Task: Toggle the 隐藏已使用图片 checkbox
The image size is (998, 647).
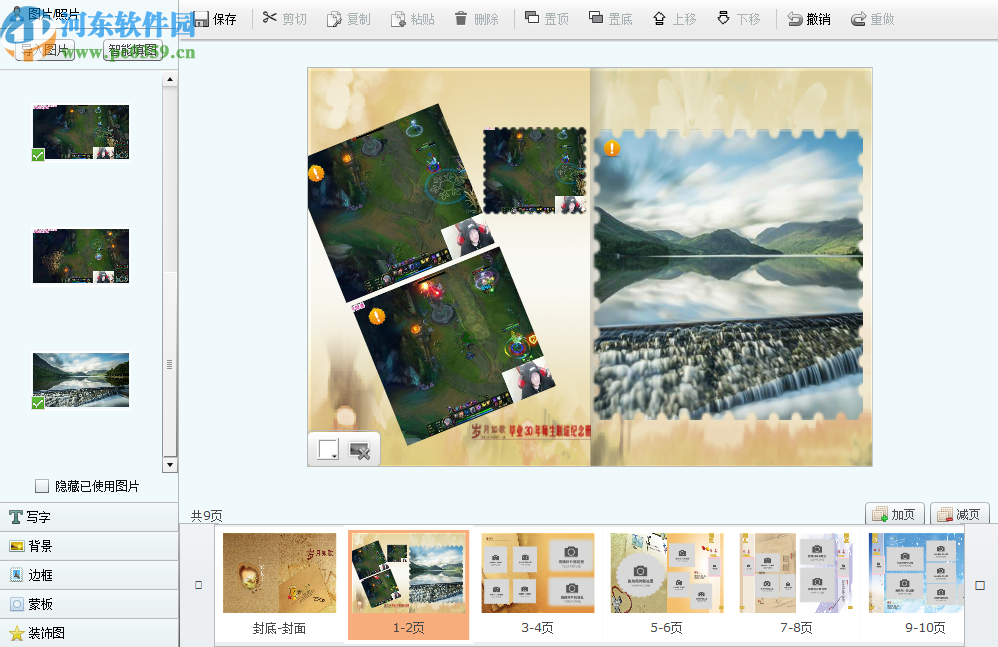Action: (x=42, y=486)
